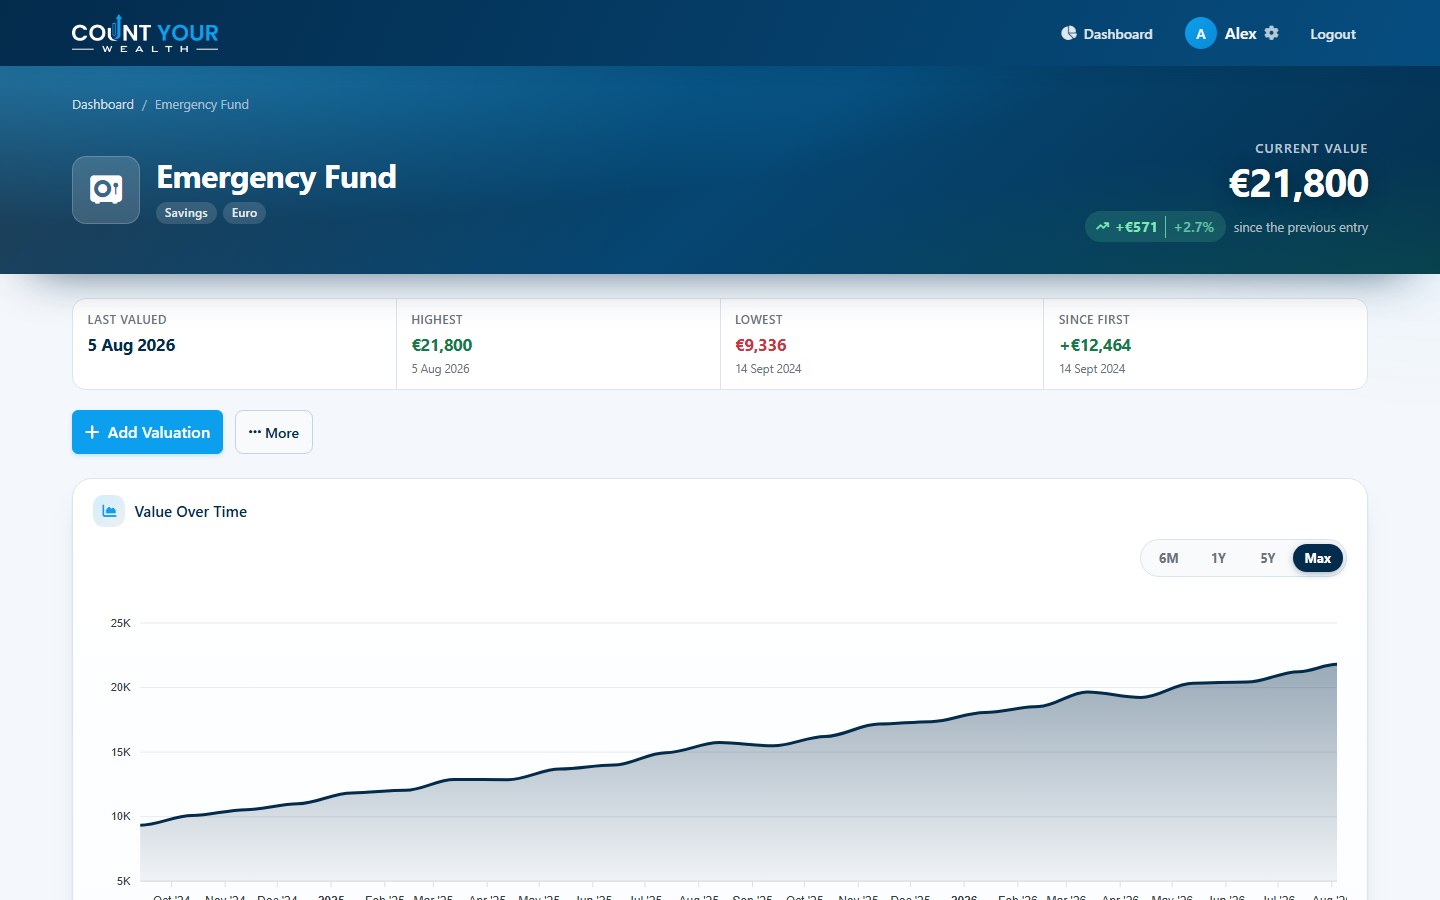
Task: Click the Alex avatar circle
Action: (1201, 33)
